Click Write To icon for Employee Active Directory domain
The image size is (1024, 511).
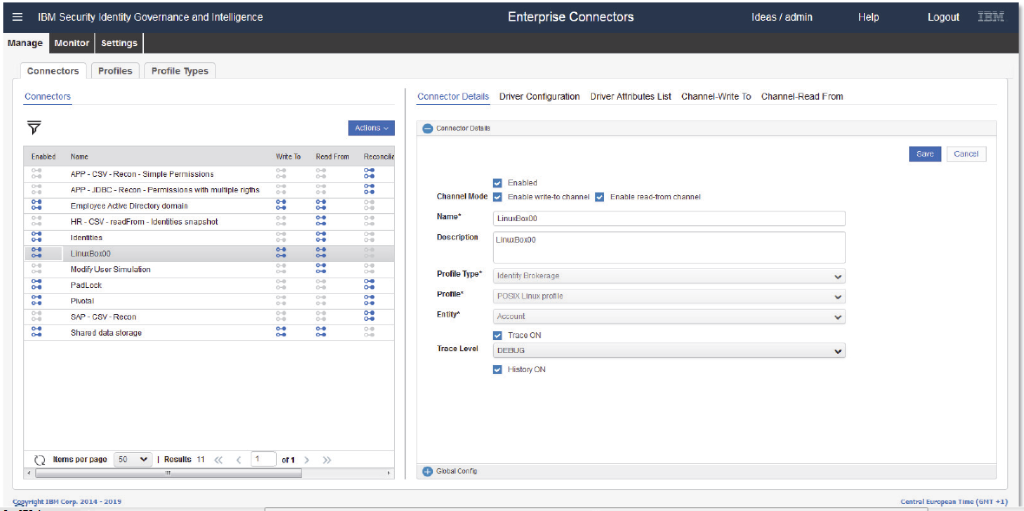[x=281, y=206]
